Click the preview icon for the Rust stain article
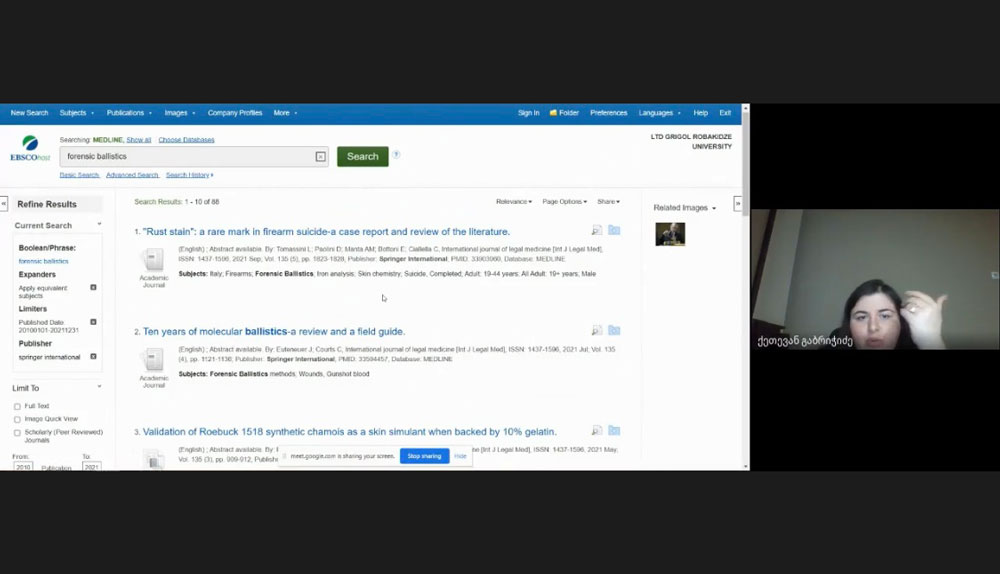This screenshot has width=1000, height=574. coord(597,231)
